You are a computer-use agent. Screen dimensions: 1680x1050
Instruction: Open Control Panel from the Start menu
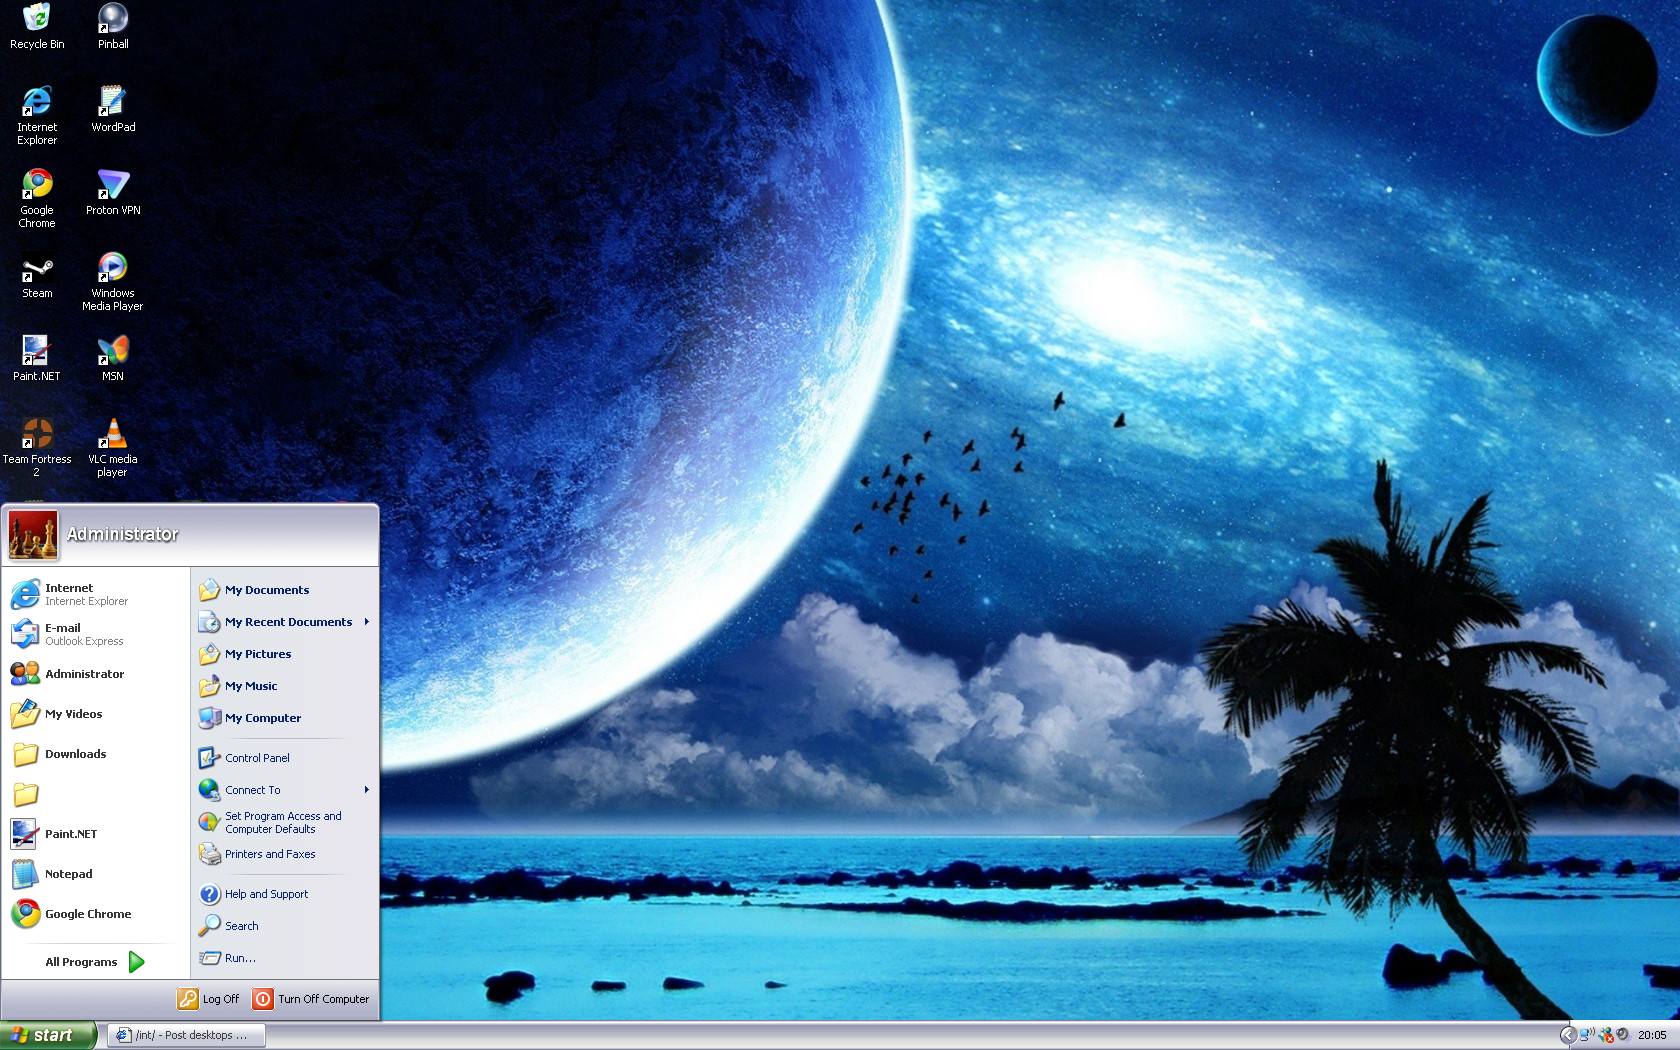tap(285, 758)
